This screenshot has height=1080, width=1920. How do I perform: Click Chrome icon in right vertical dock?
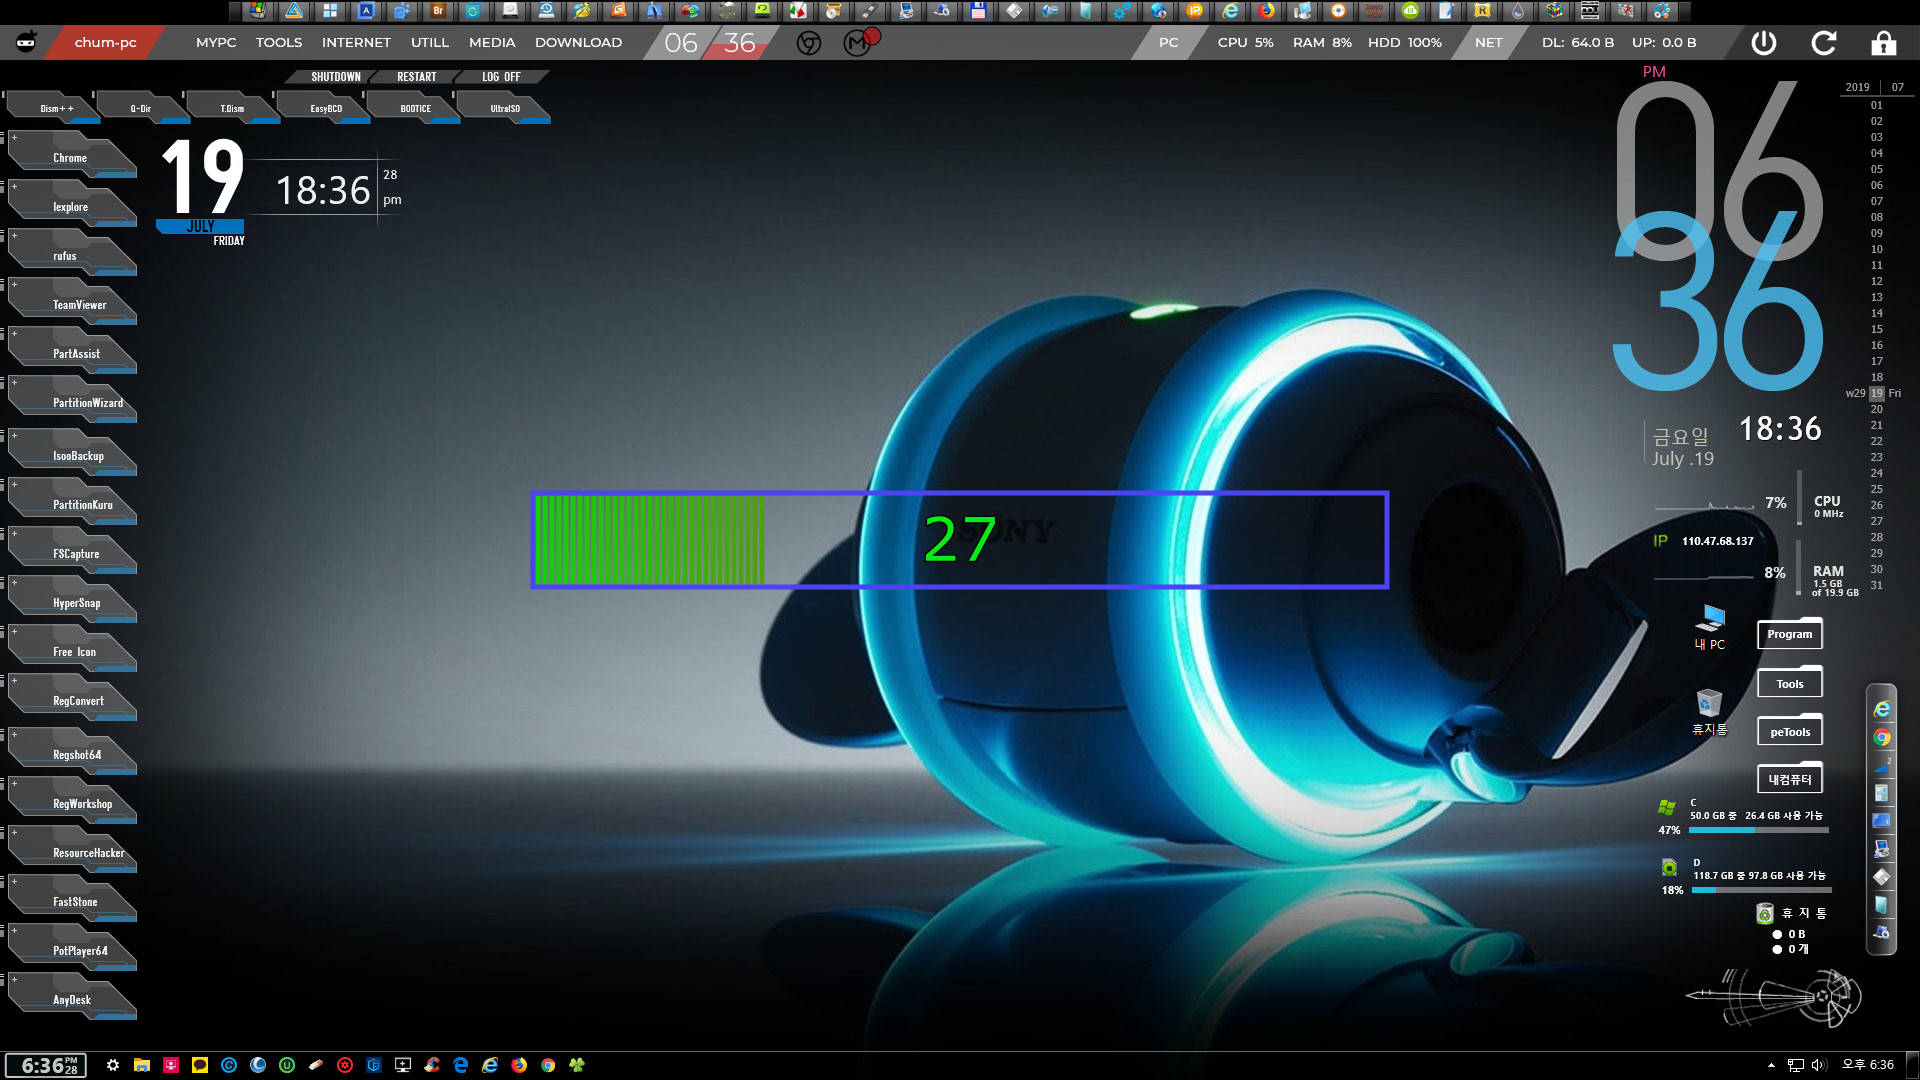1882,737
